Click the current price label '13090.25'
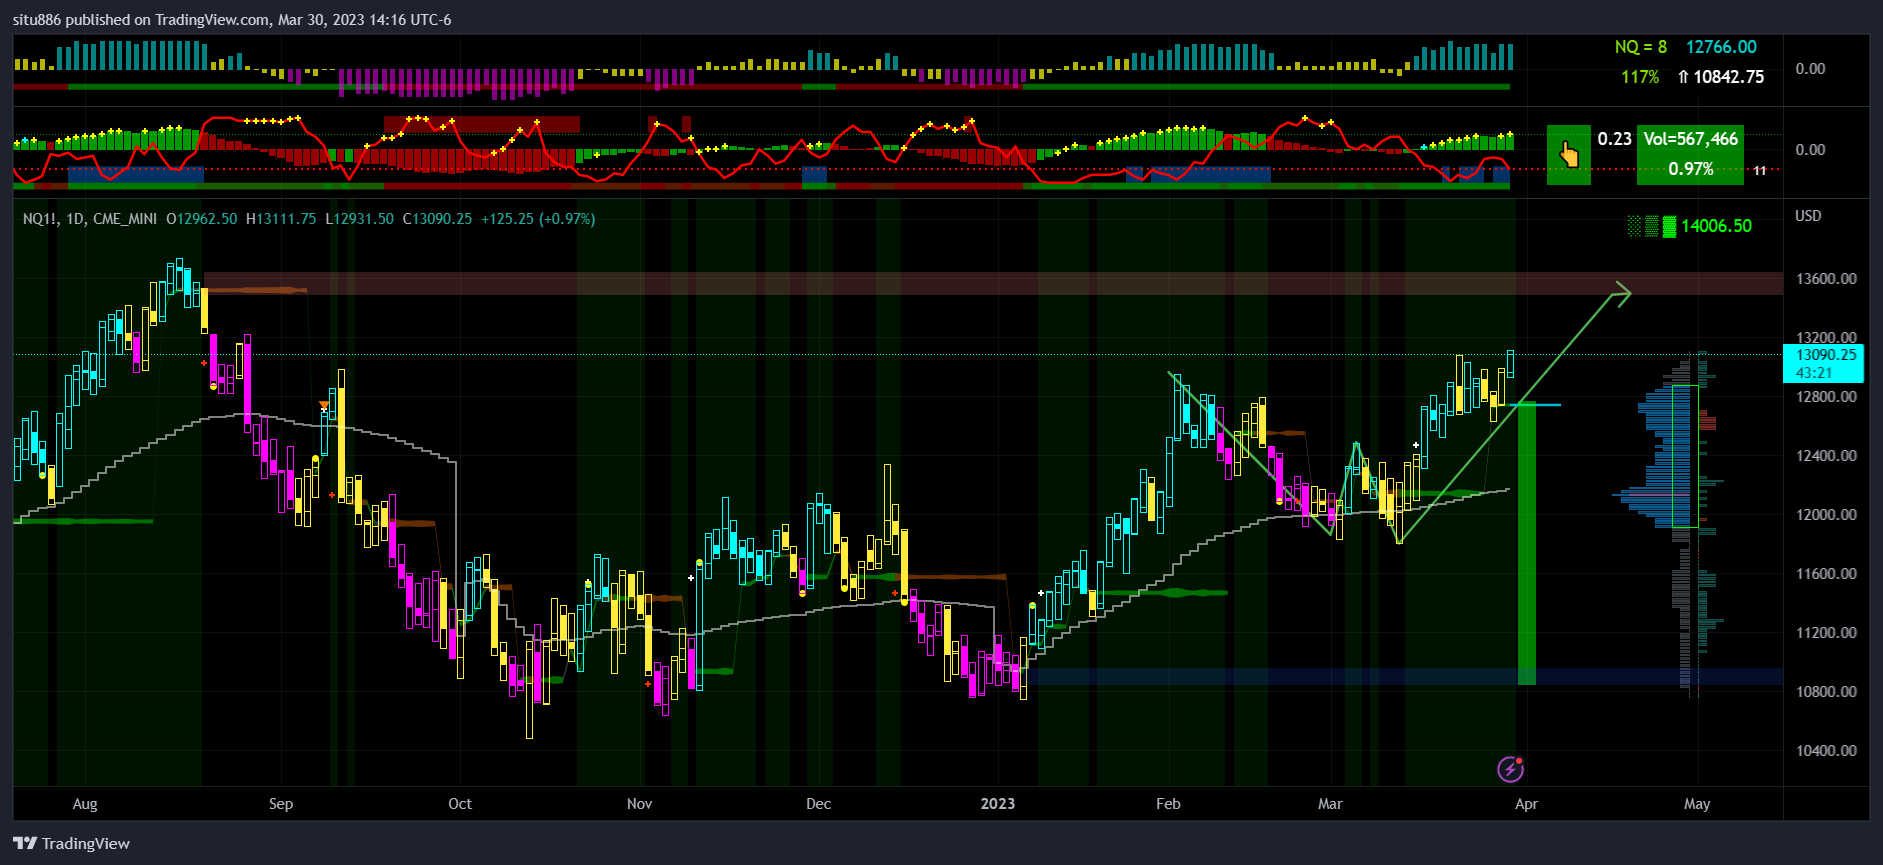Image resolution: width=1883 pixels, height=865 pixels. point(1825,355)
